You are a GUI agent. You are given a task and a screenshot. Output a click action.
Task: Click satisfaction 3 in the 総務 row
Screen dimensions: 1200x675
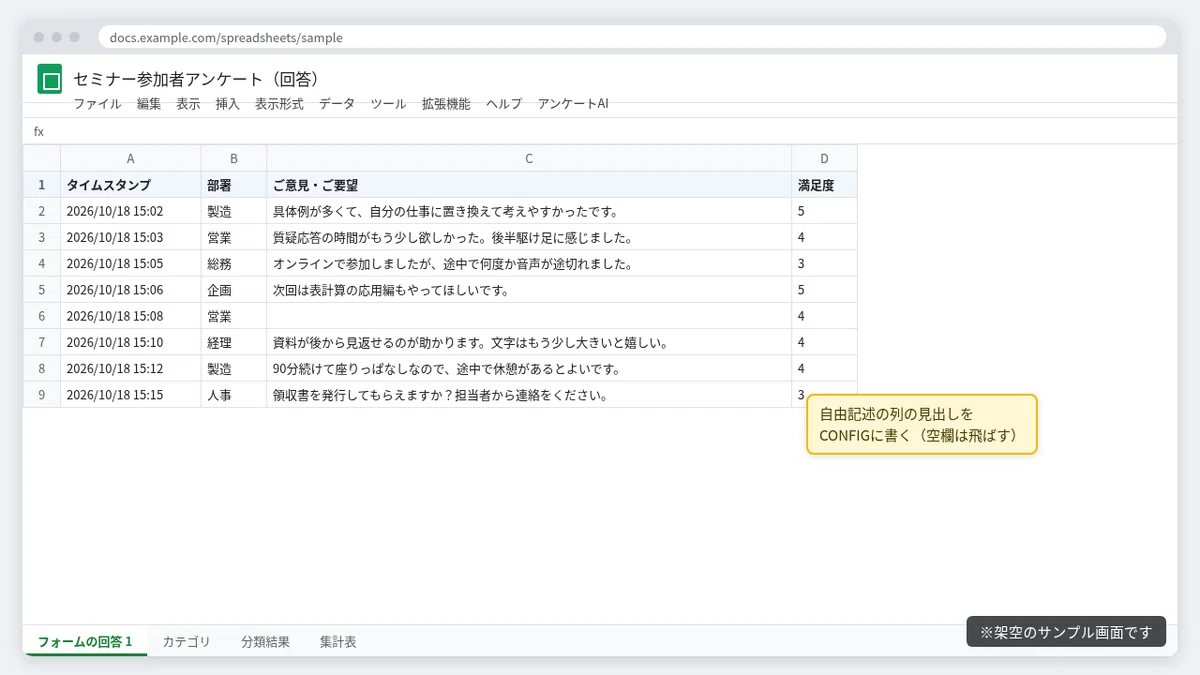point(824,264)
